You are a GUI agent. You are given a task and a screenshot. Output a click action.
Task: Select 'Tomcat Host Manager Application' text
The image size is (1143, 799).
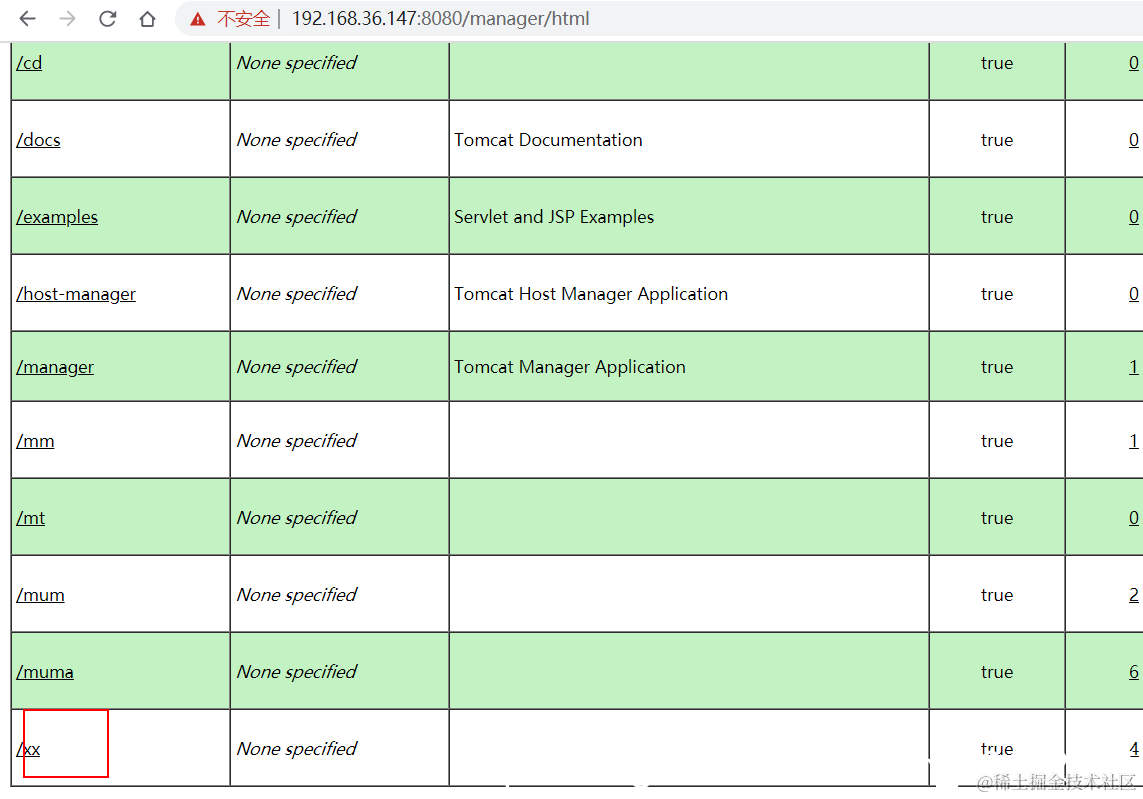pyautogui.click(x=591, y=294)
